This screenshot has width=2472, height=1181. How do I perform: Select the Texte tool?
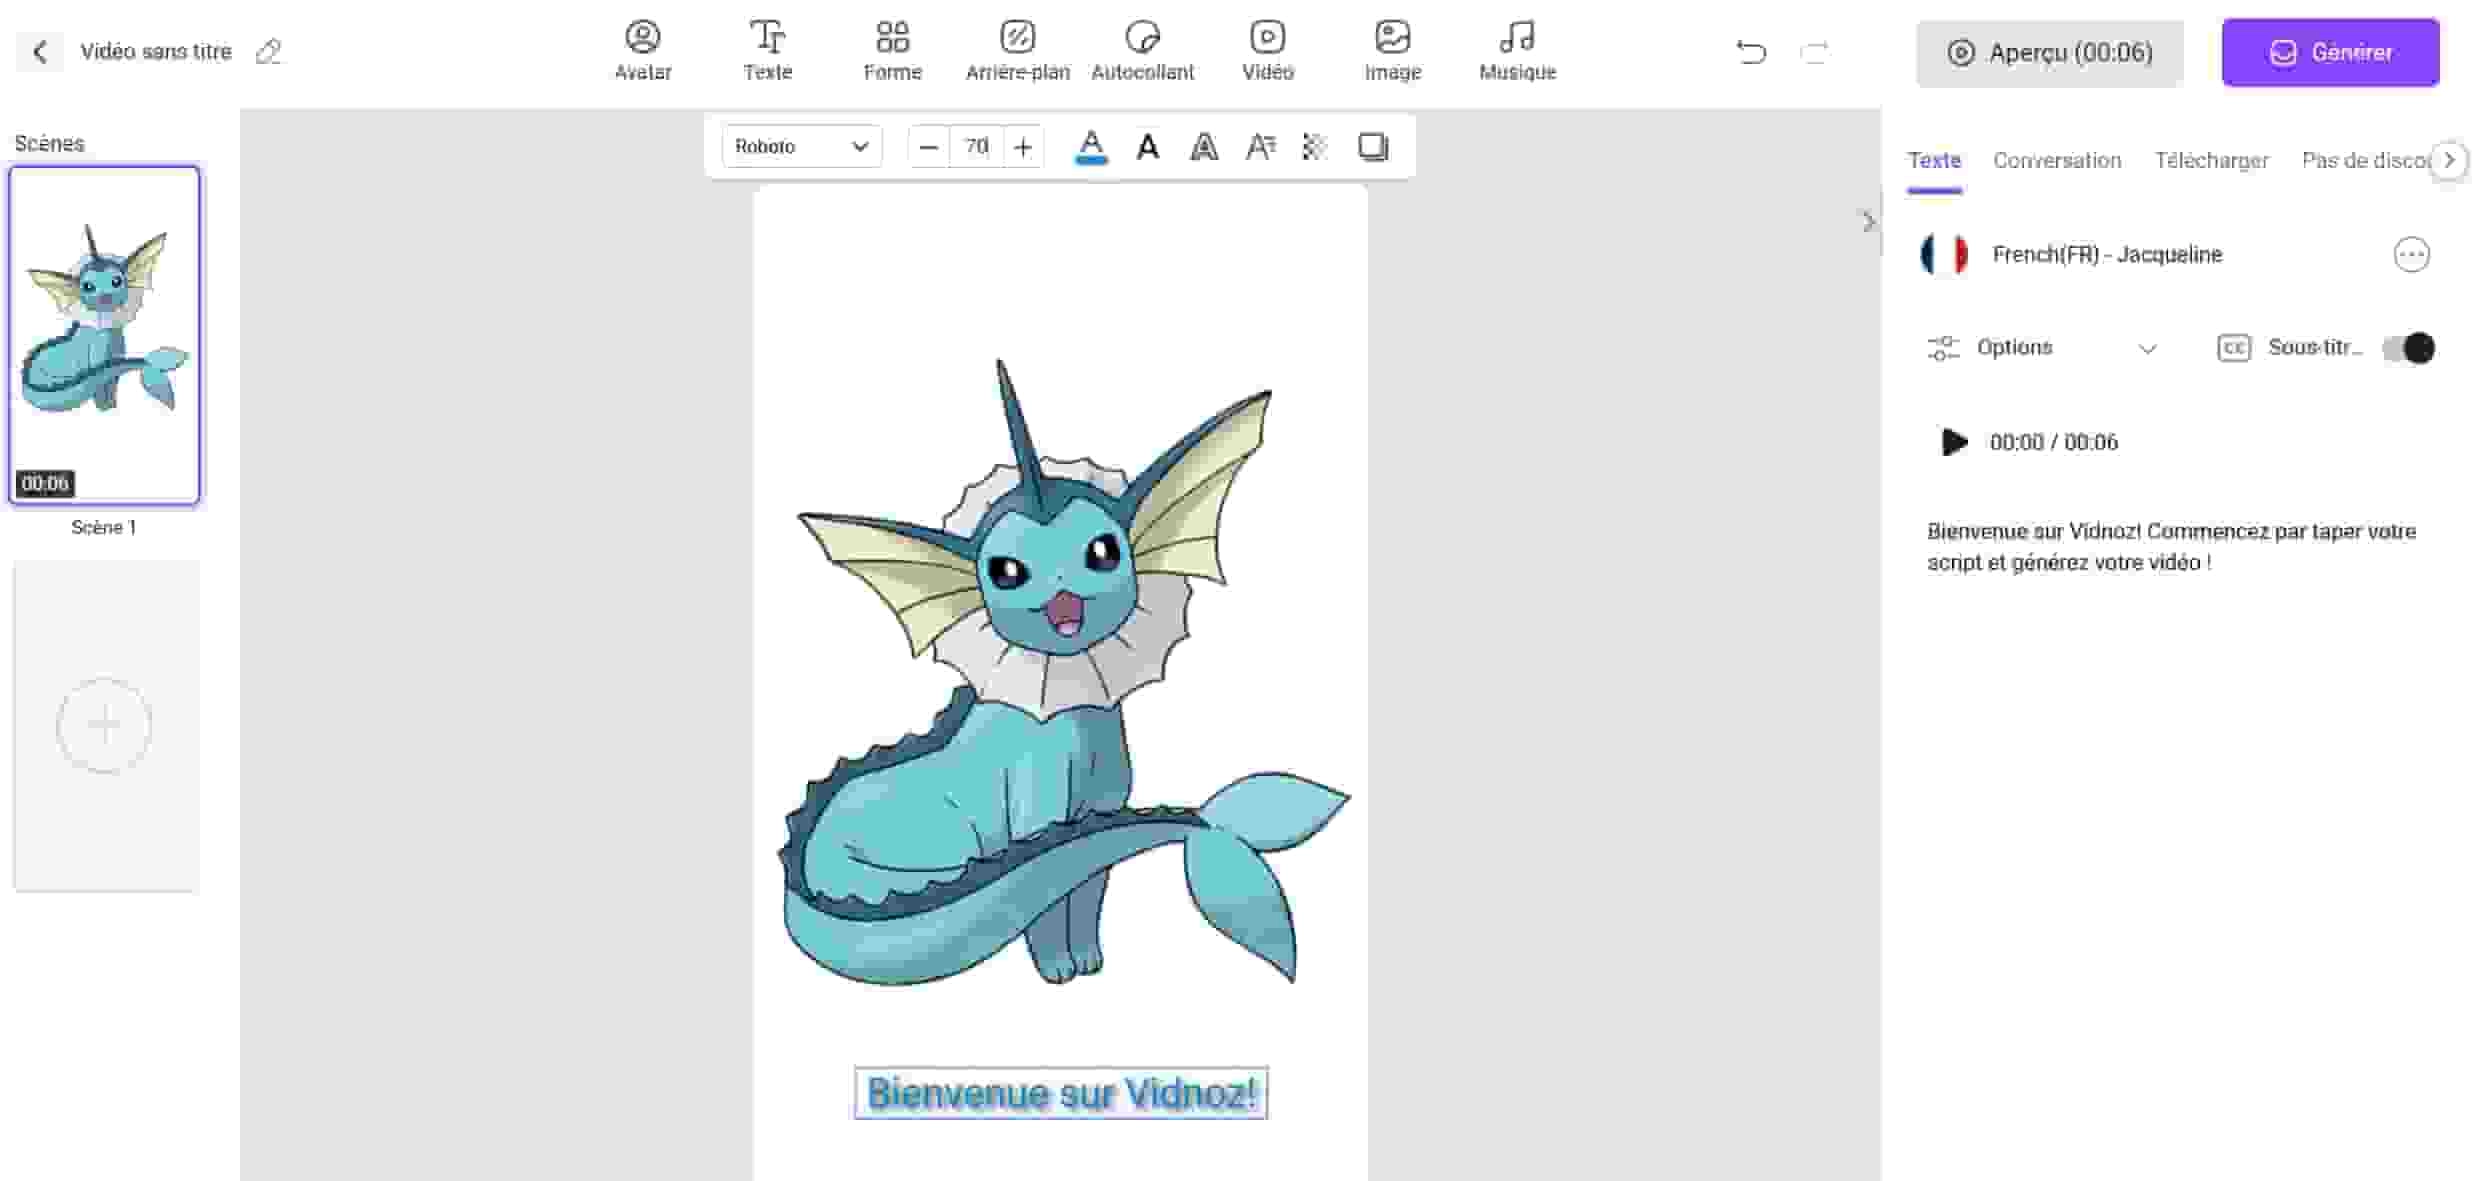[x=767, y=51]
